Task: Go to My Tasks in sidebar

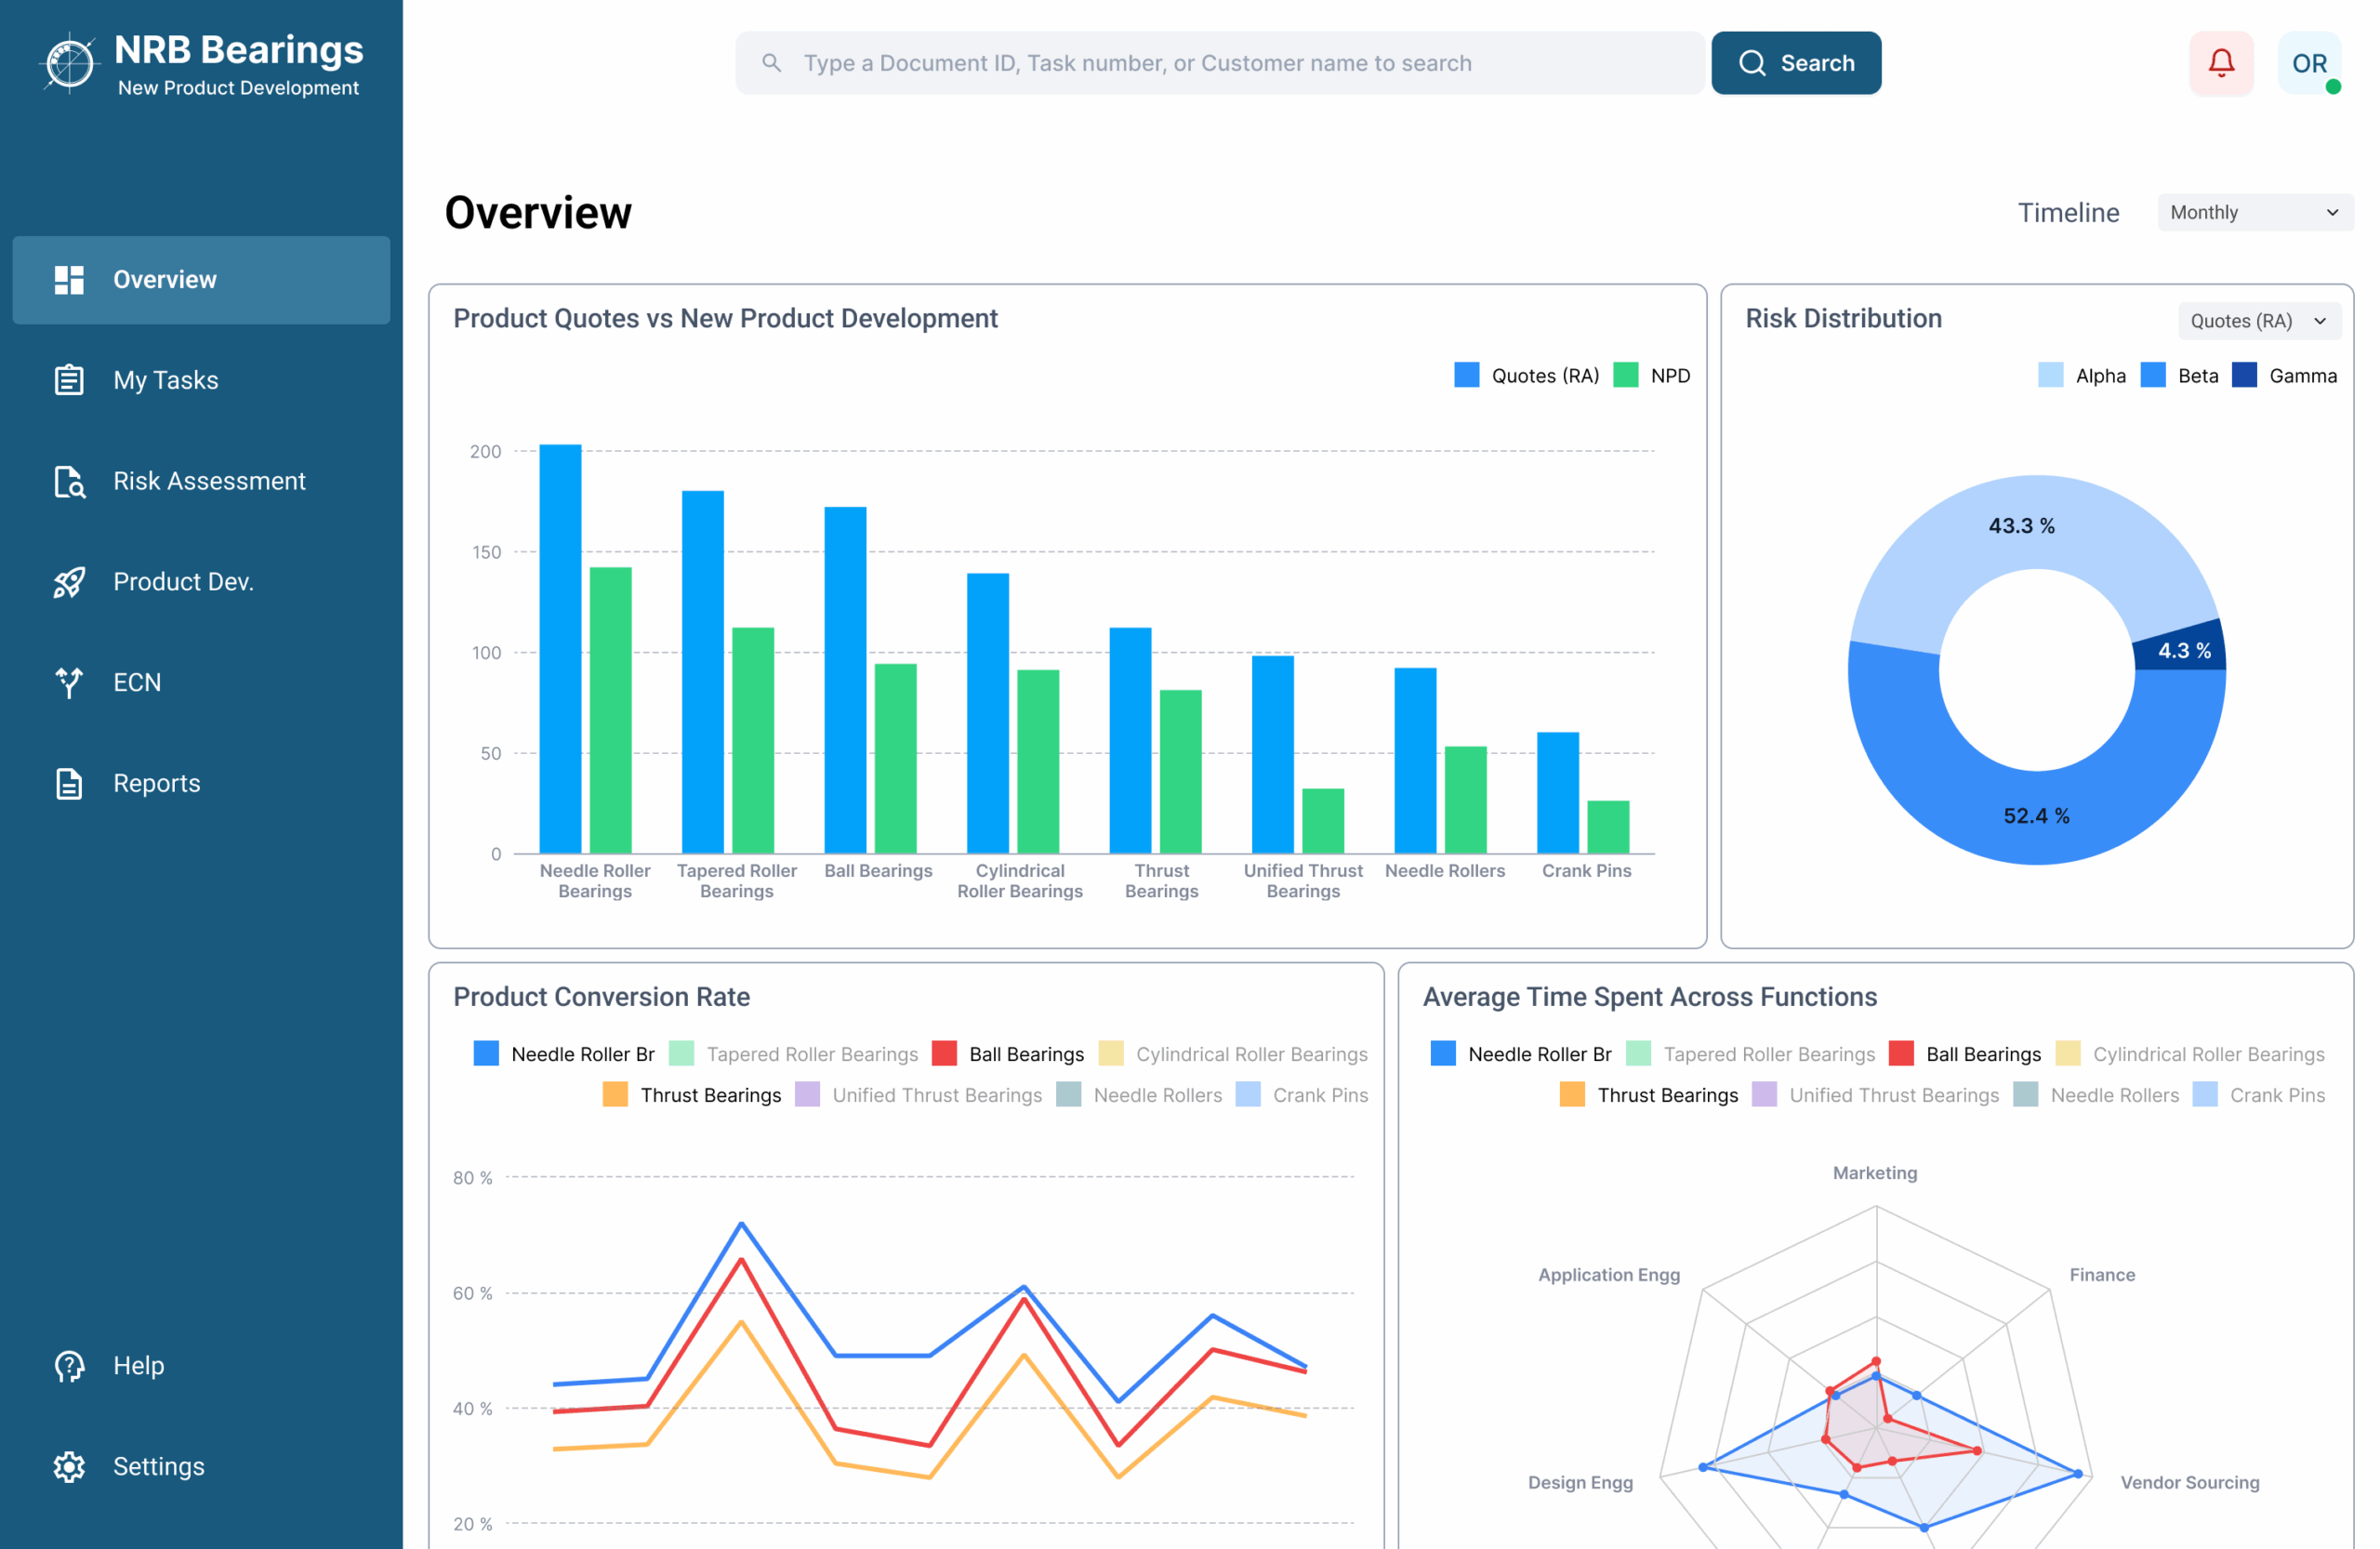Action: coord(201,380)
